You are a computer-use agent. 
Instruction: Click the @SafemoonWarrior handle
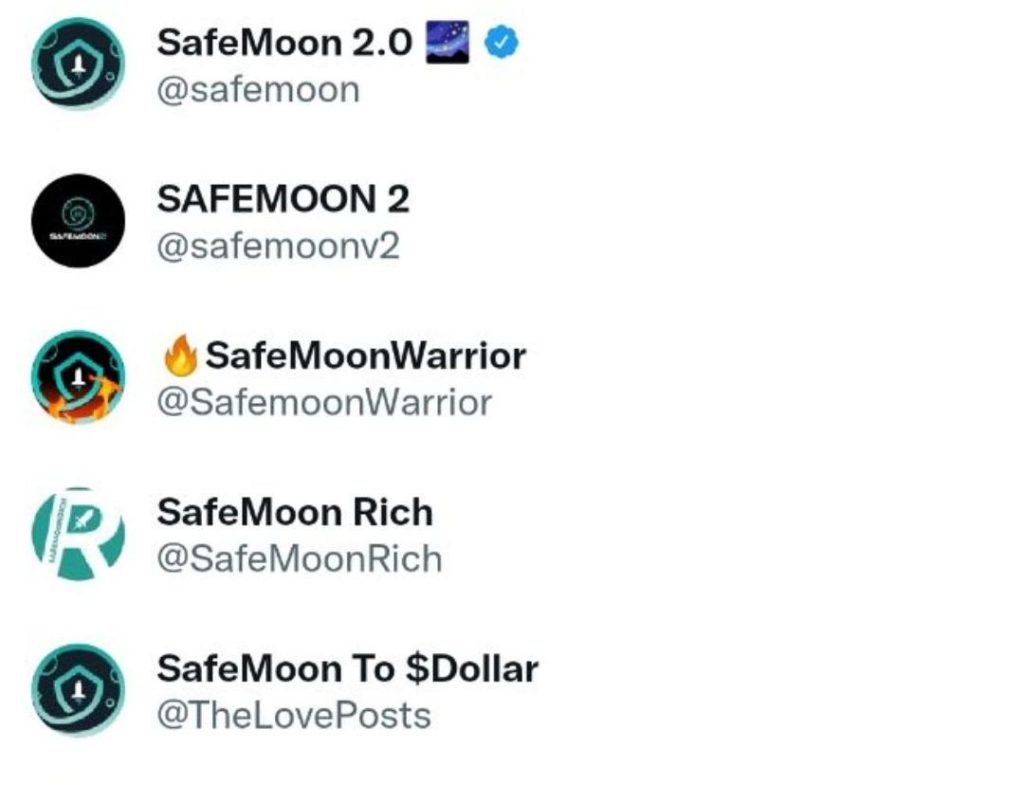[324, 403]
